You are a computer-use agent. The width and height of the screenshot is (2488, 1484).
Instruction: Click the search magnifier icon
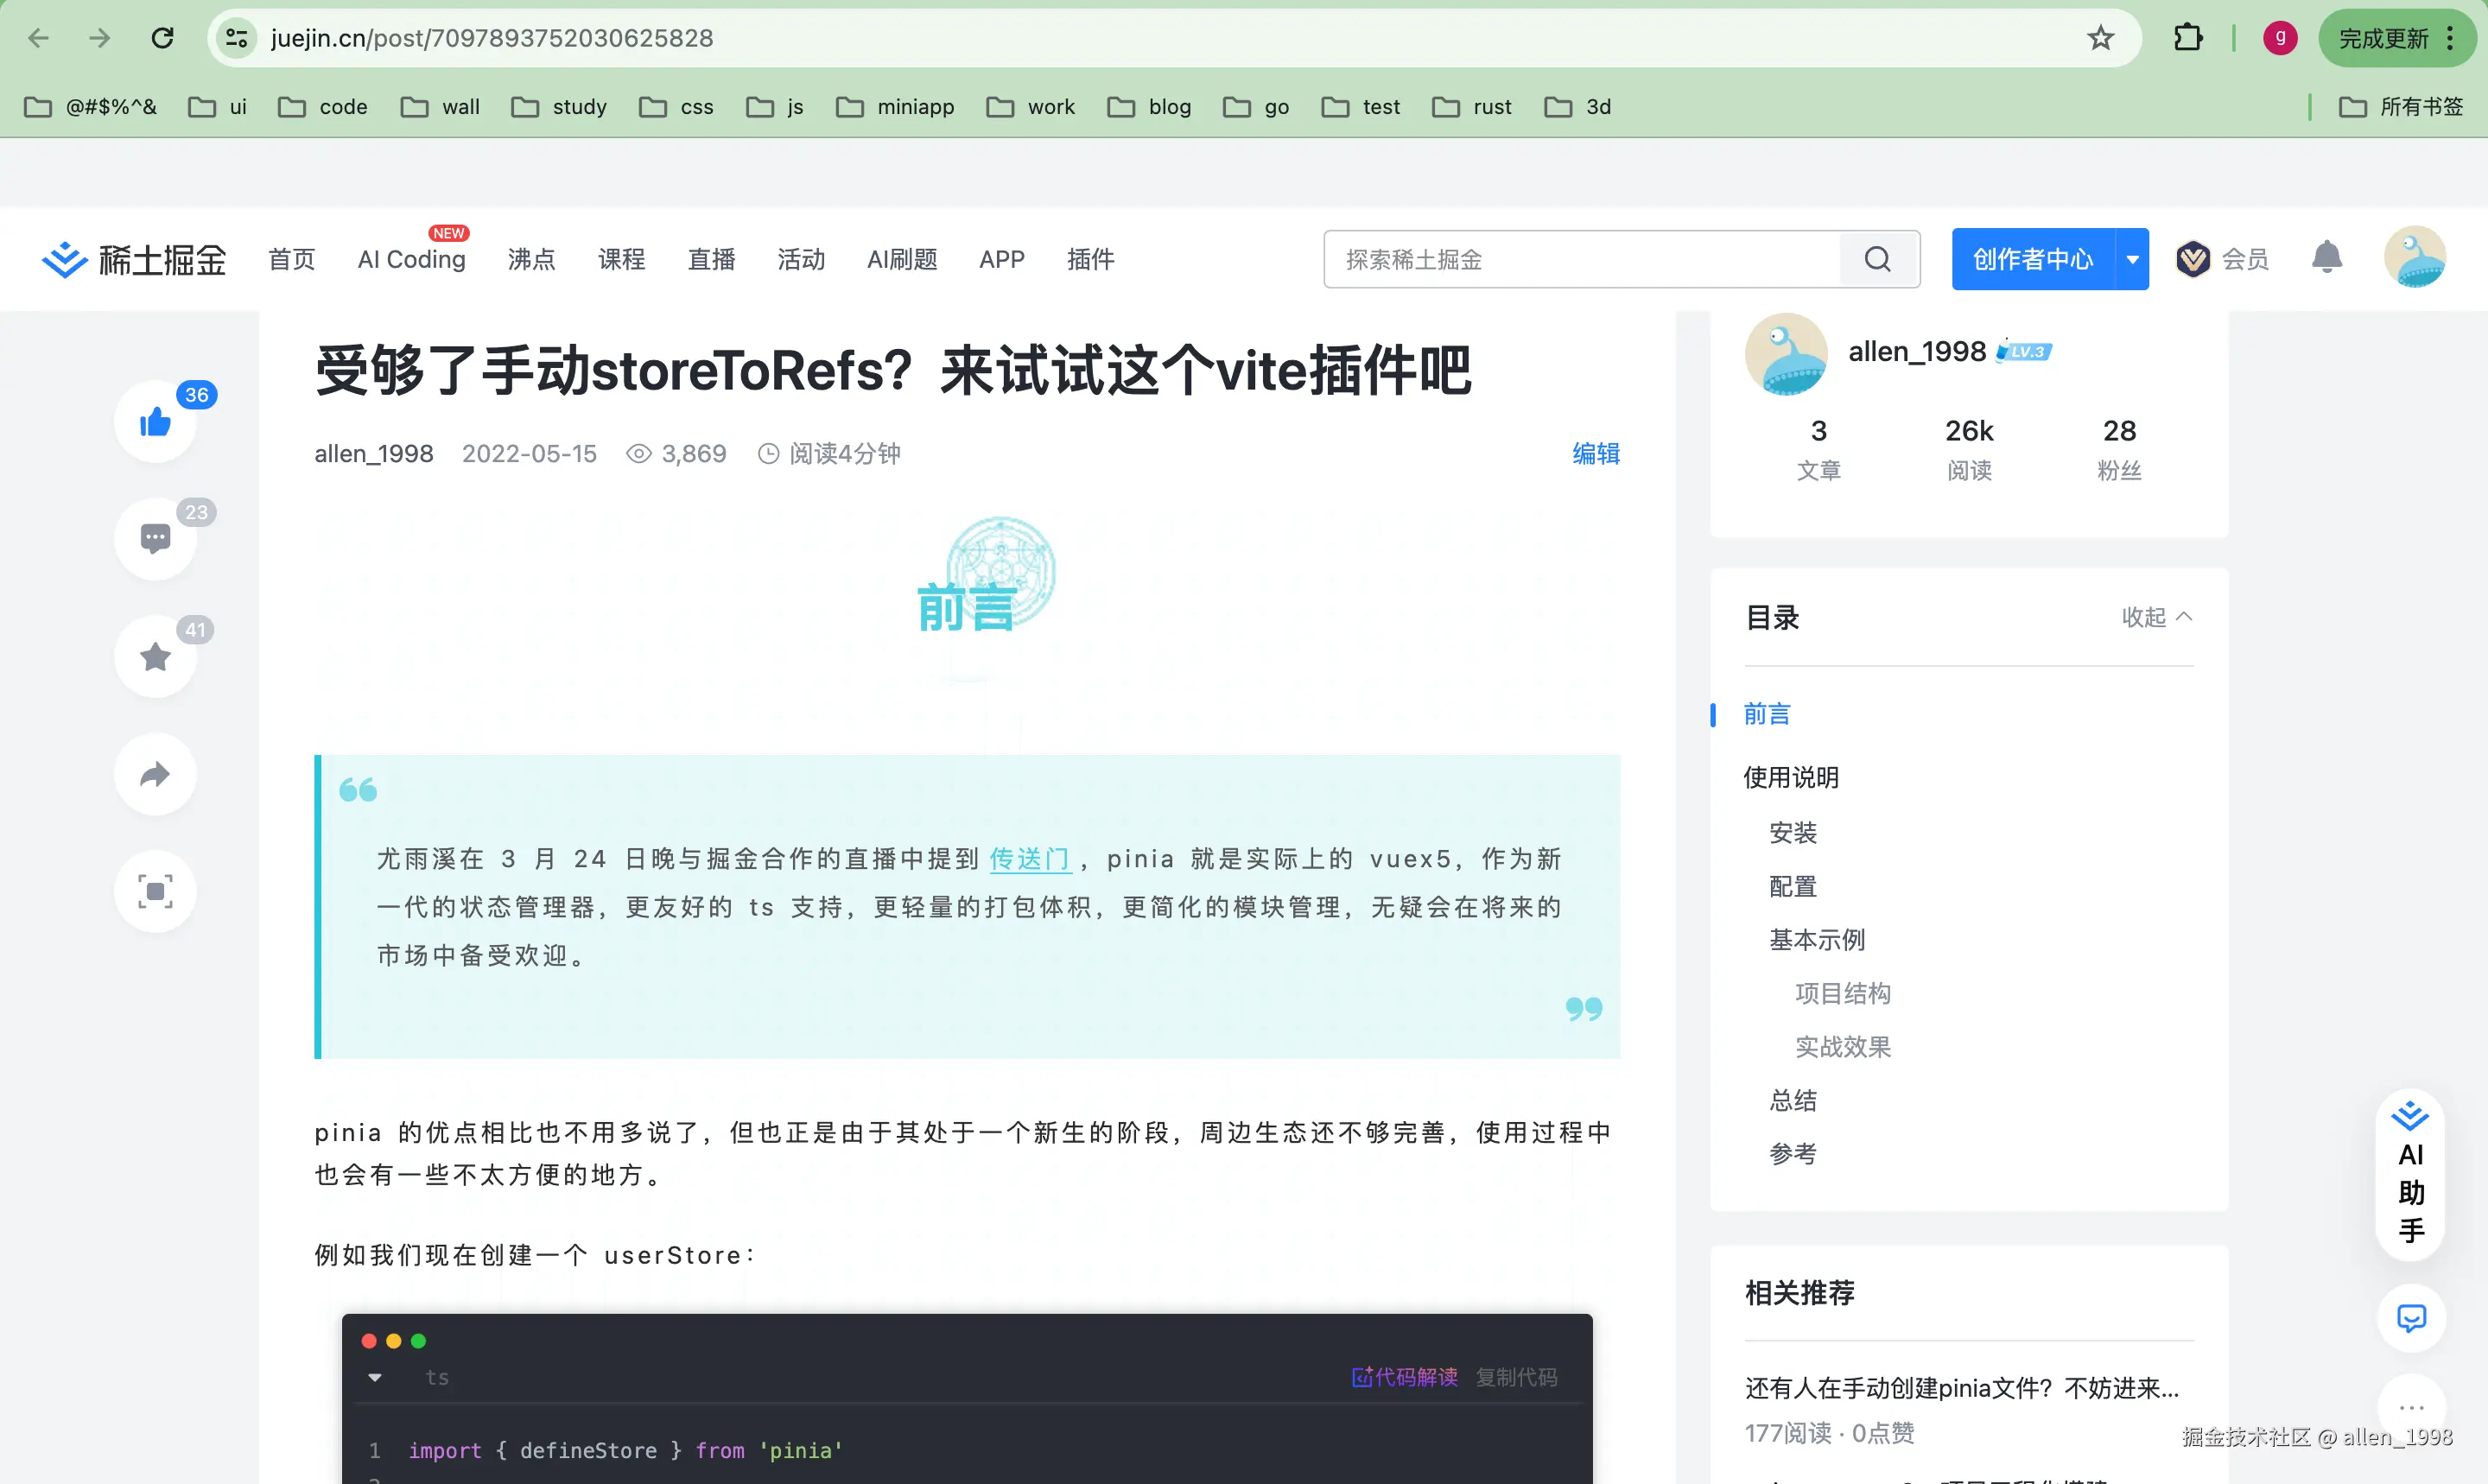coord(1877,260)
